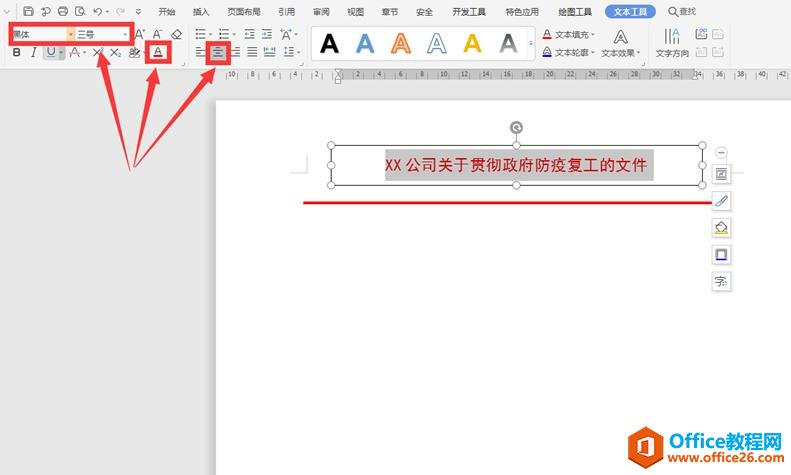The height and width of the screenshot is (475, 791).
Task: Open the underline style dropdown arrow
Action: [x=61, y=52]
